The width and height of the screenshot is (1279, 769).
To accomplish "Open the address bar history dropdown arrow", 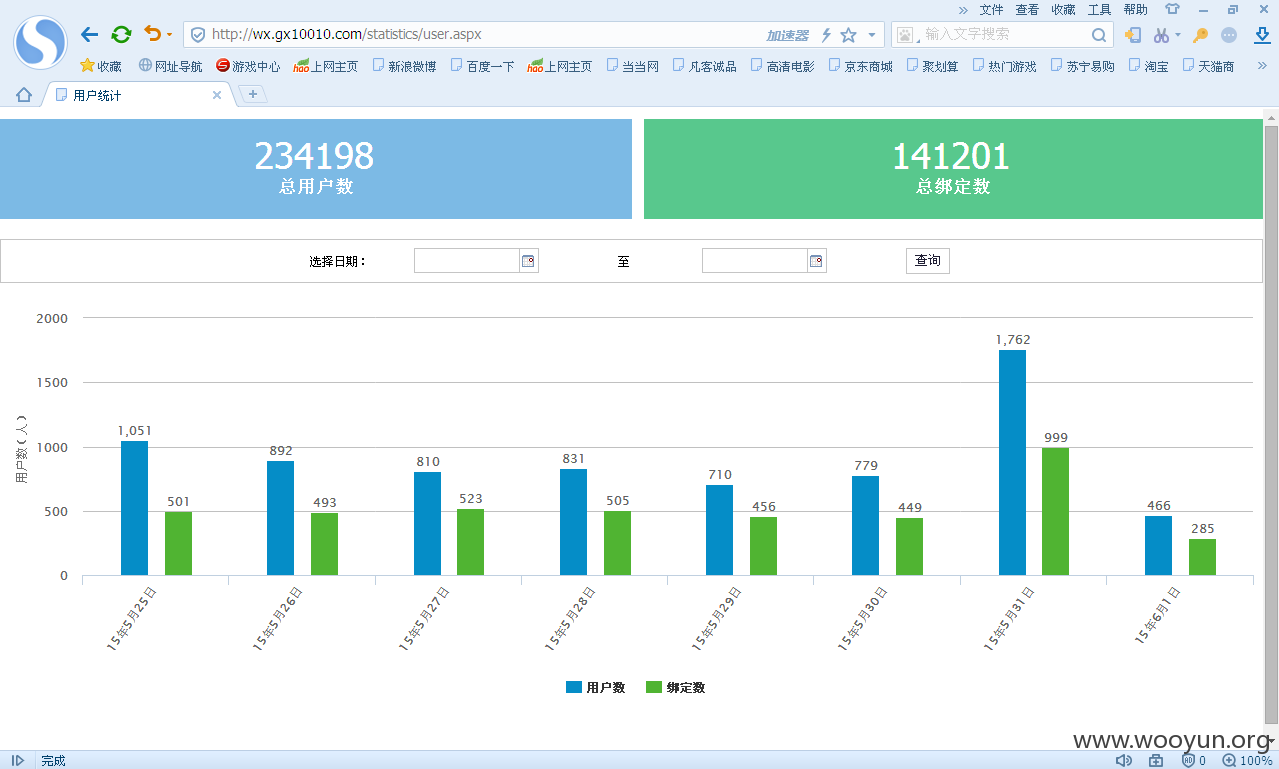I will click(x=872, y=35).
